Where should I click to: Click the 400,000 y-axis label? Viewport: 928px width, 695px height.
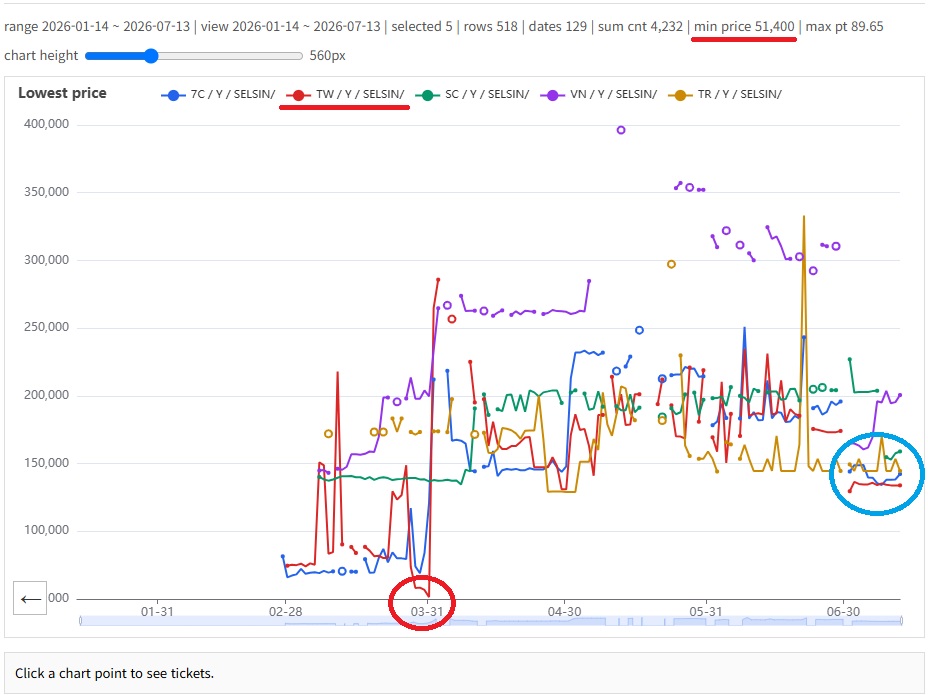click(x=46, y=124)
